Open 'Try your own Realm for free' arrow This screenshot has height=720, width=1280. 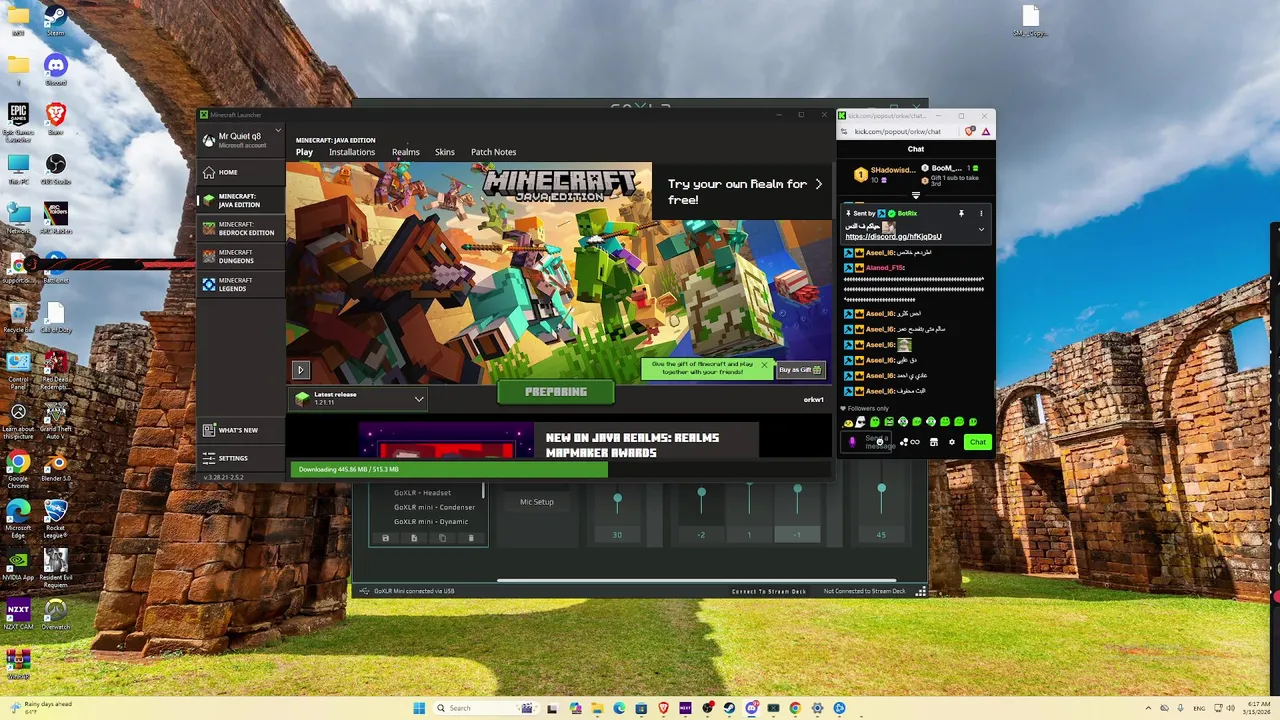tap(818, 184)
